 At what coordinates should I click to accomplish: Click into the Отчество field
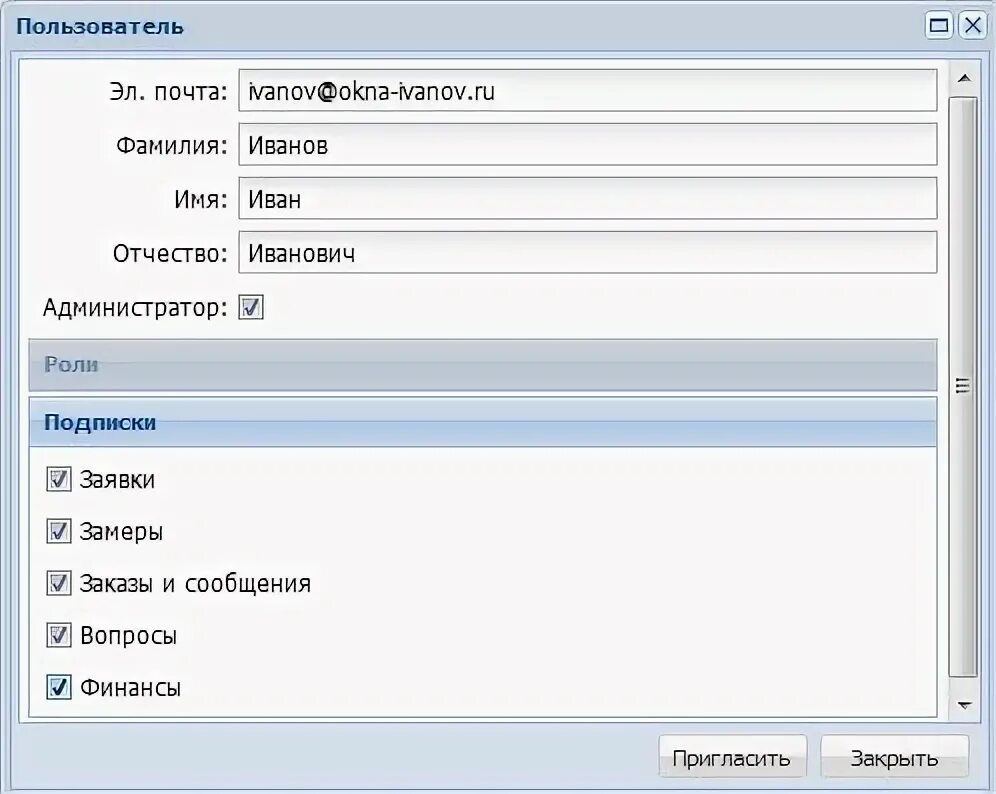pos(588,253)
